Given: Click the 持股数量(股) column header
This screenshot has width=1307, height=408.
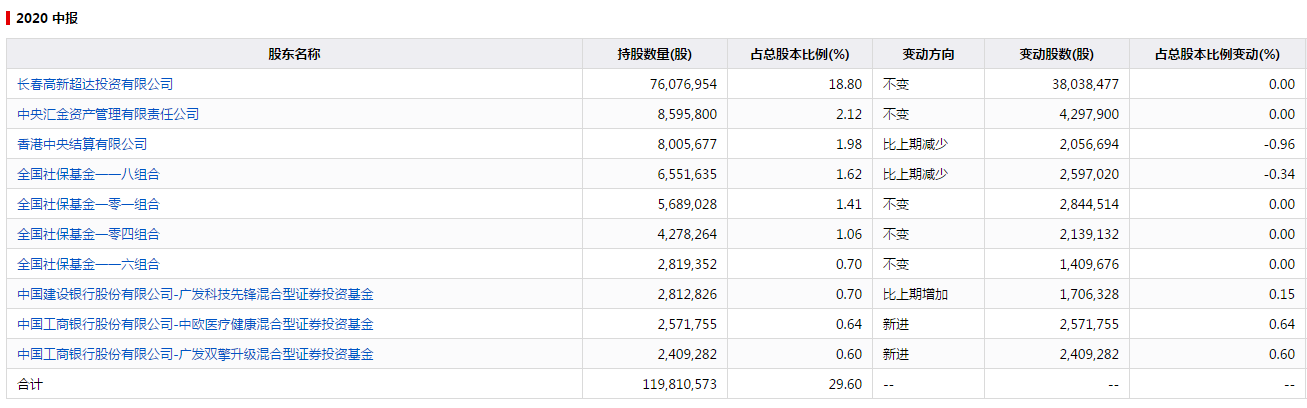Looking at the screenshot, I should tap(655, 54).
